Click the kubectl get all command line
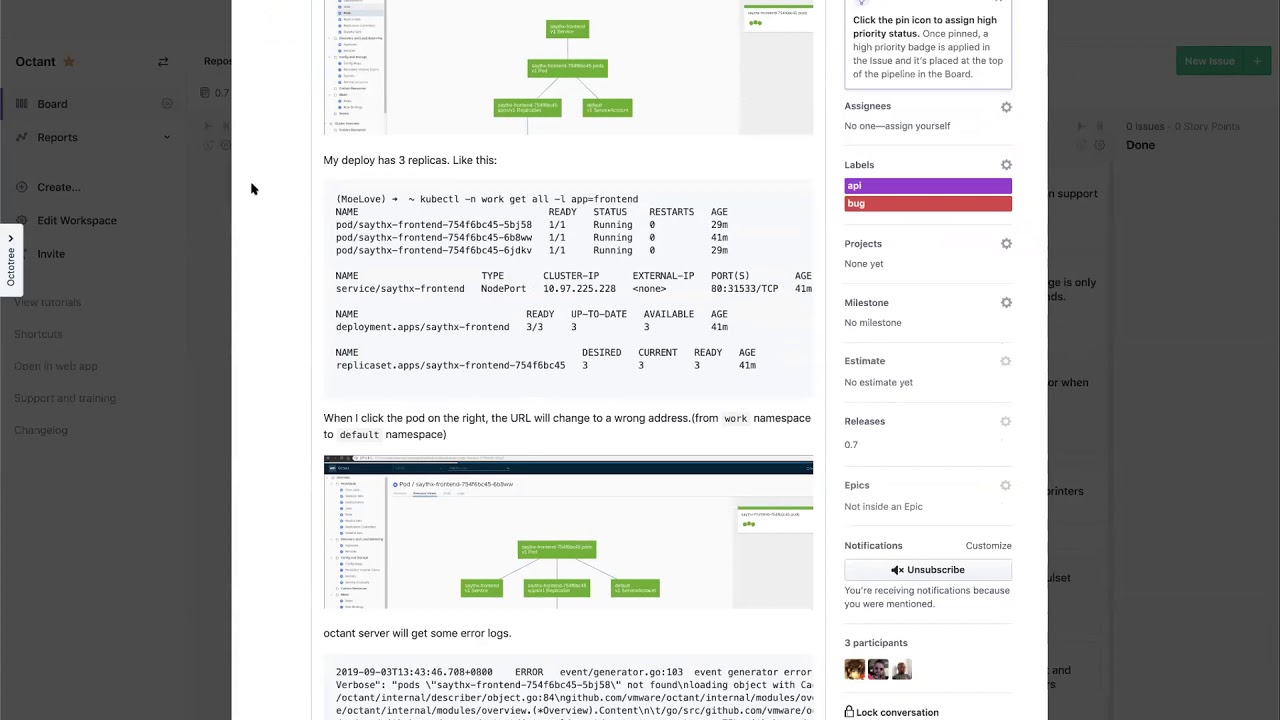The height and width of the screenshot is (720, 1280). tap(487, 199)
